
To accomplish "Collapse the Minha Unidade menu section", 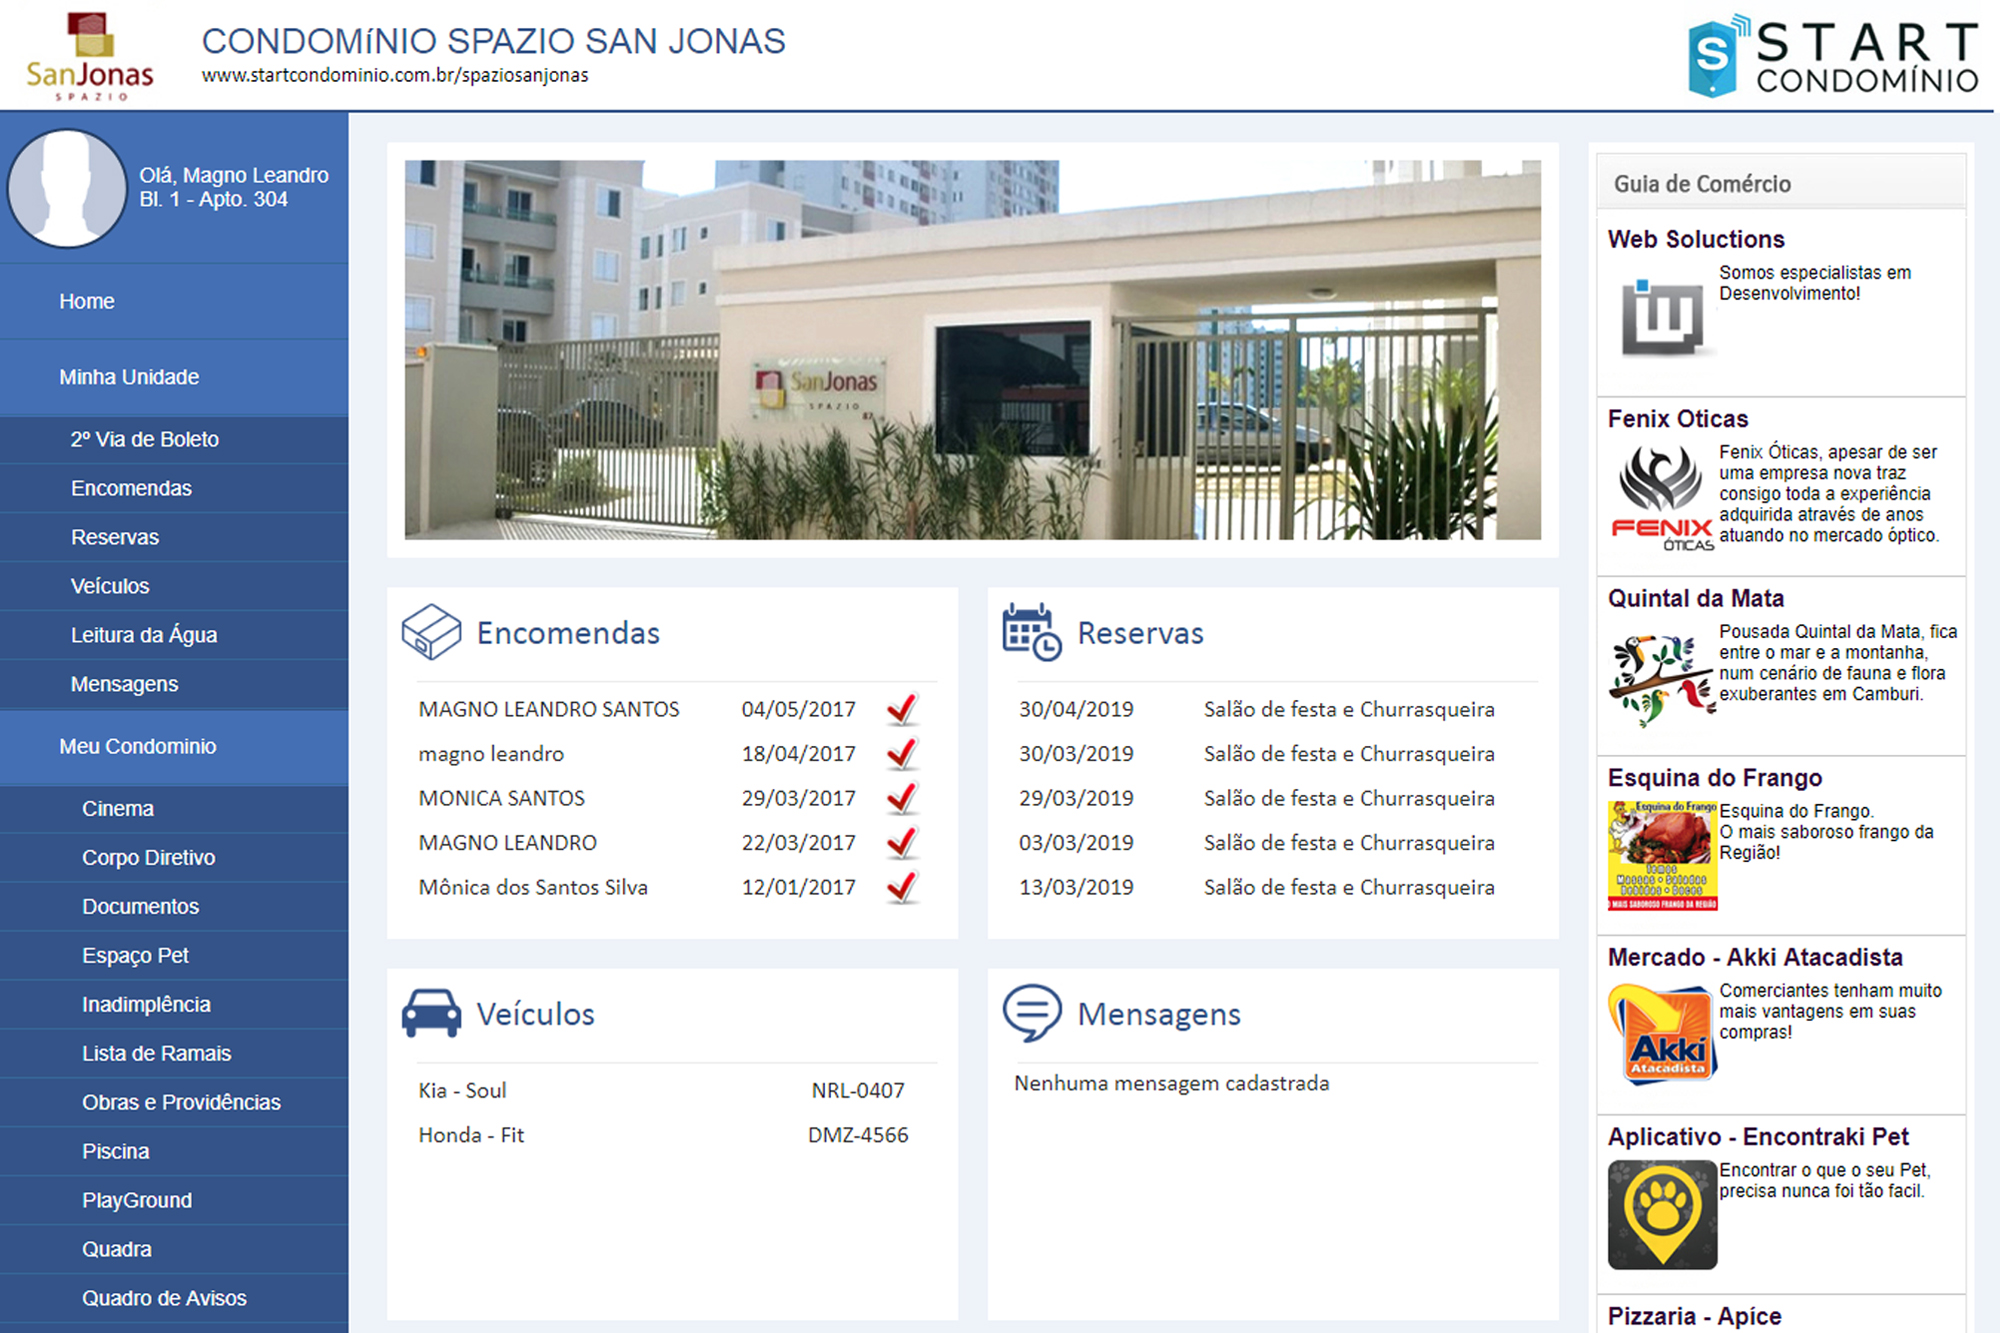I will tap(129, 377).
